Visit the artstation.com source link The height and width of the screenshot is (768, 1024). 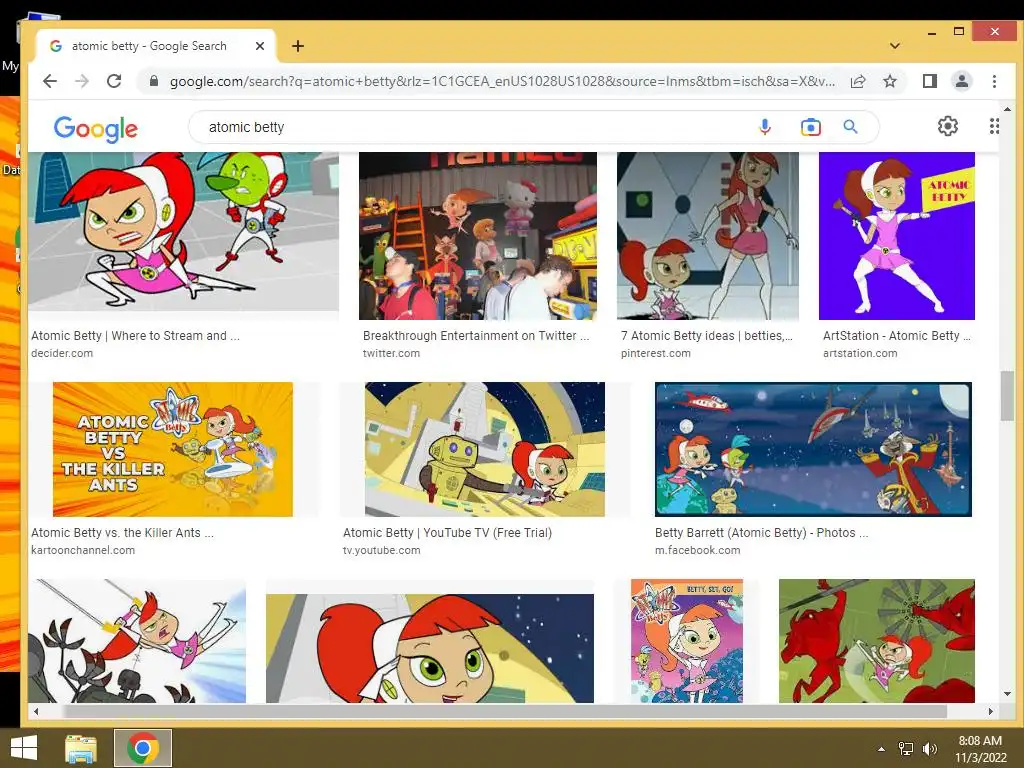coord(860,353)
